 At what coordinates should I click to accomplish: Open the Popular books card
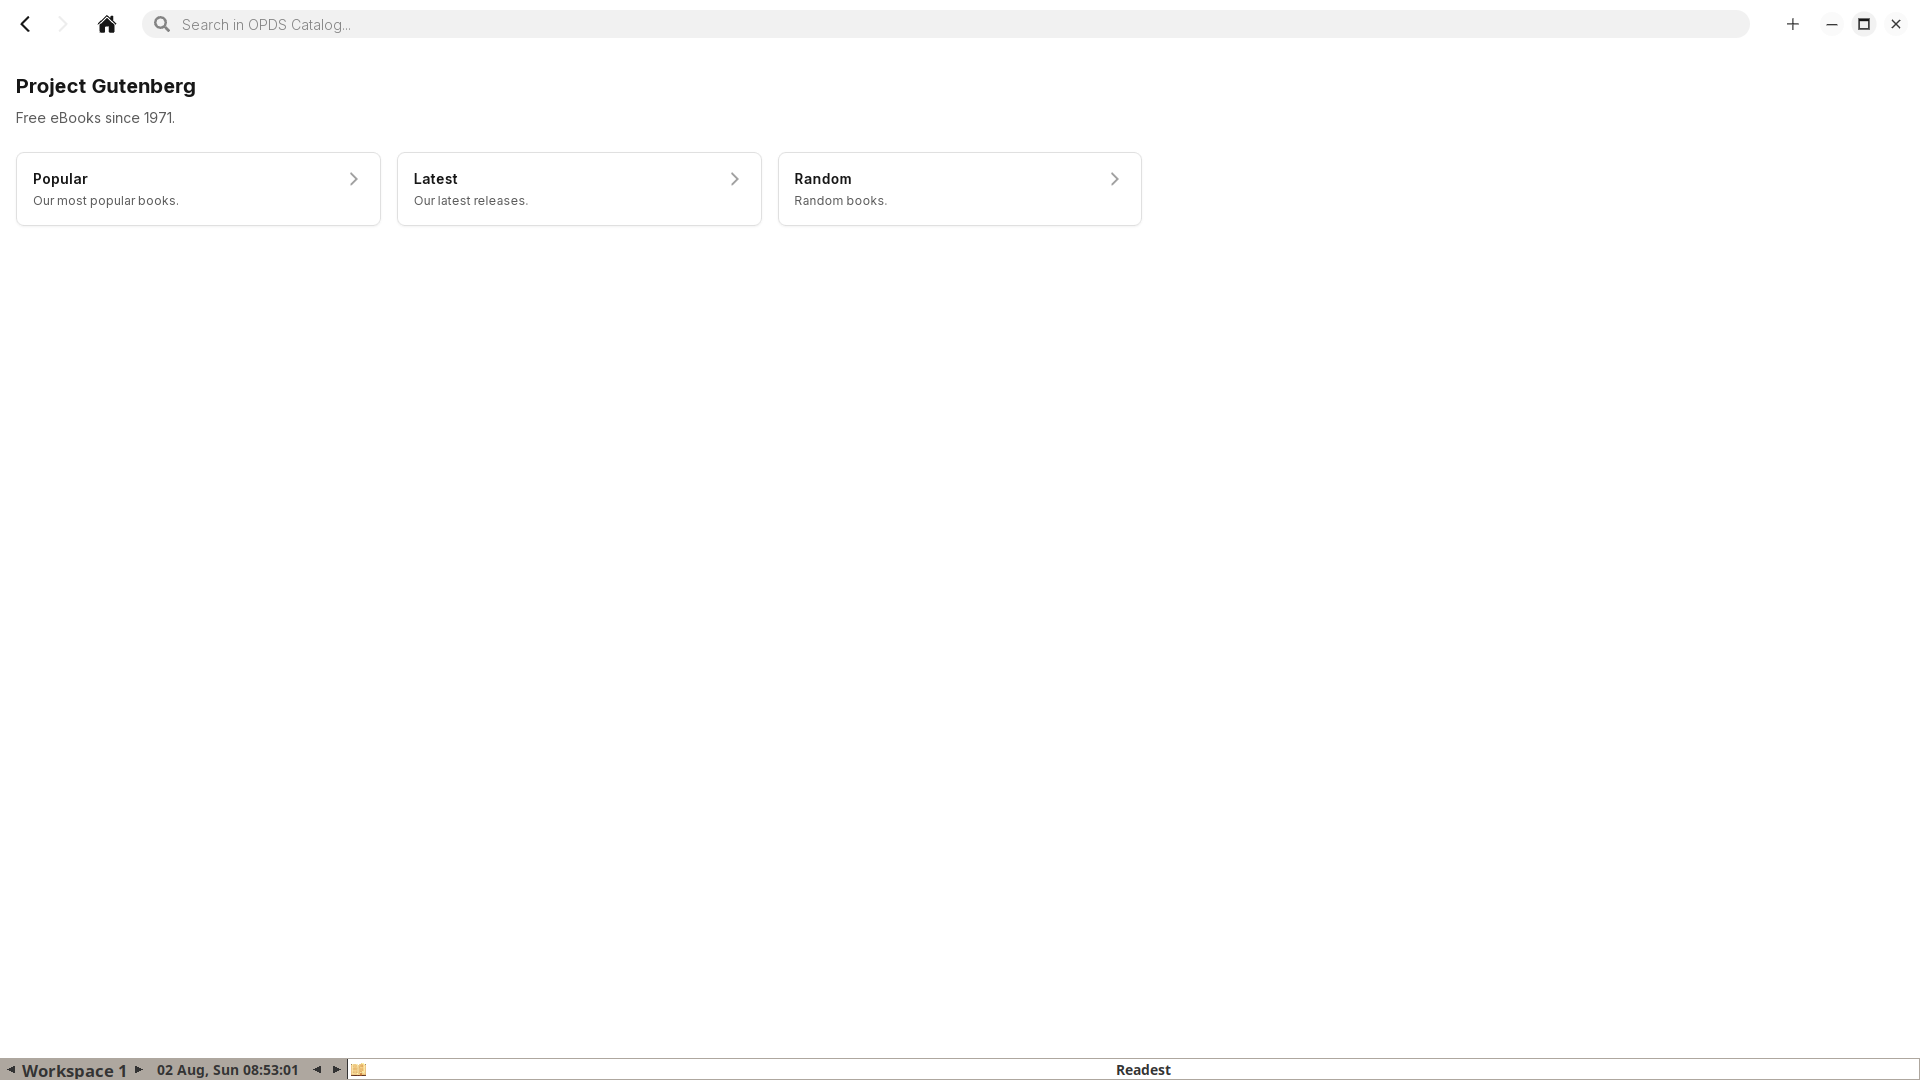point(198,189)
